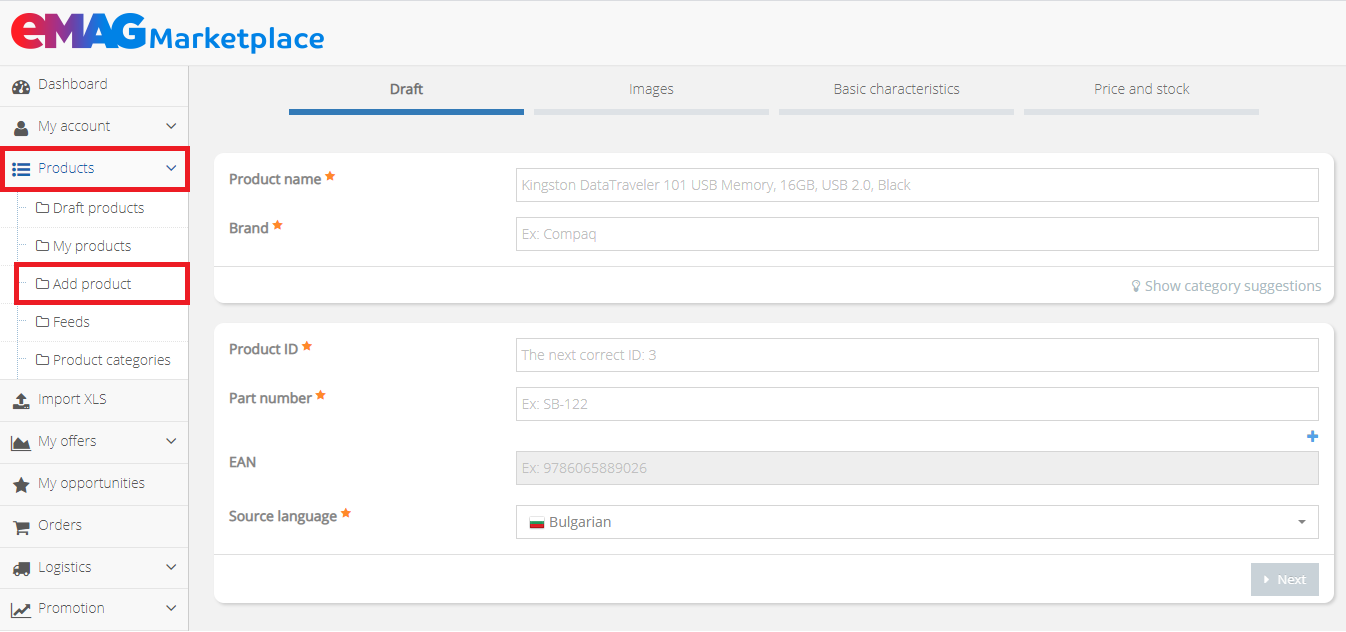Select the Draft step tab
This screenshot has width=1346, height=632.
406,92
